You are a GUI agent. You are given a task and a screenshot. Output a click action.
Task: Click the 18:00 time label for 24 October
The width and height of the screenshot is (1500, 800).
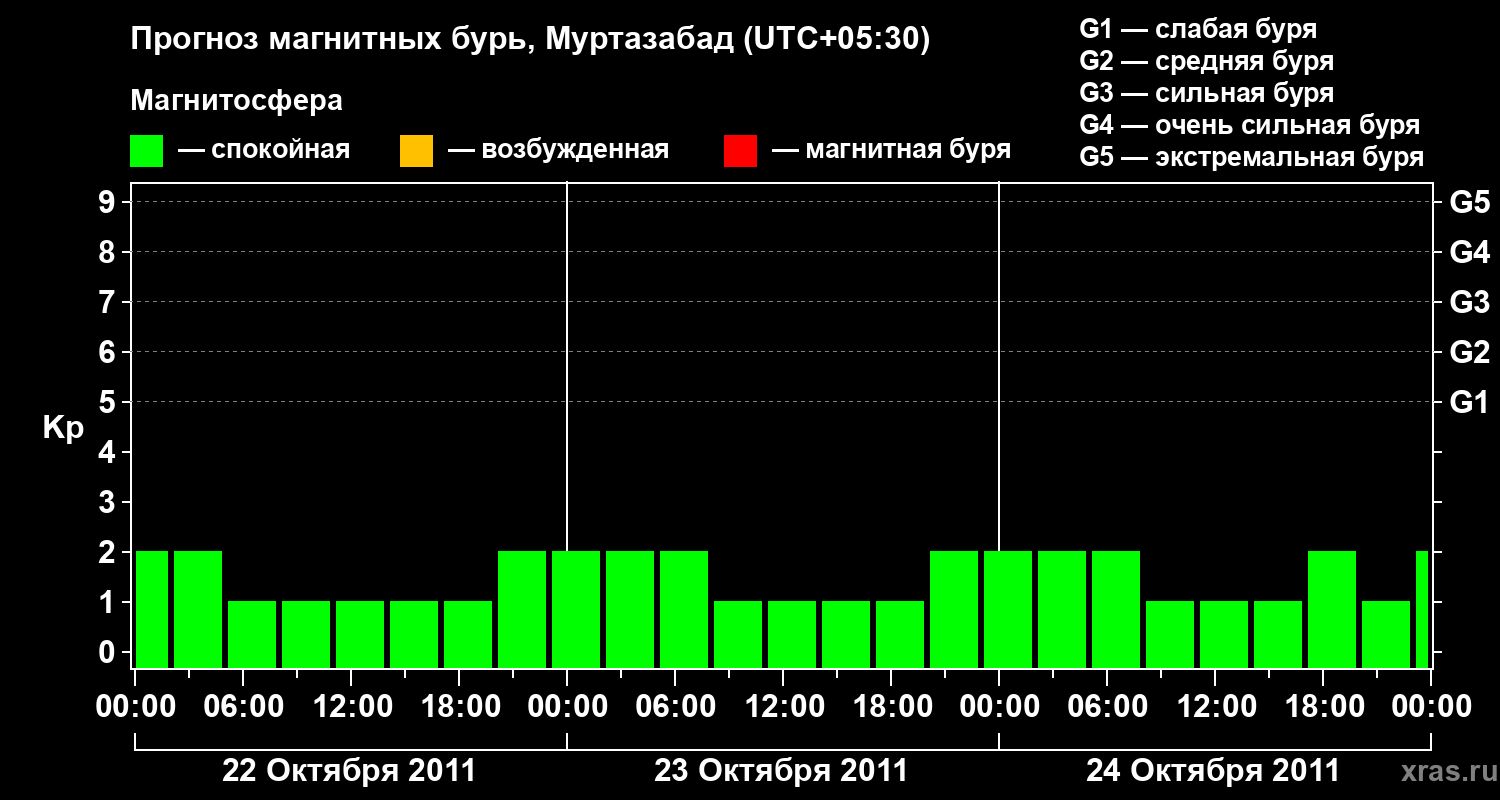click(x=1323, y=707)
